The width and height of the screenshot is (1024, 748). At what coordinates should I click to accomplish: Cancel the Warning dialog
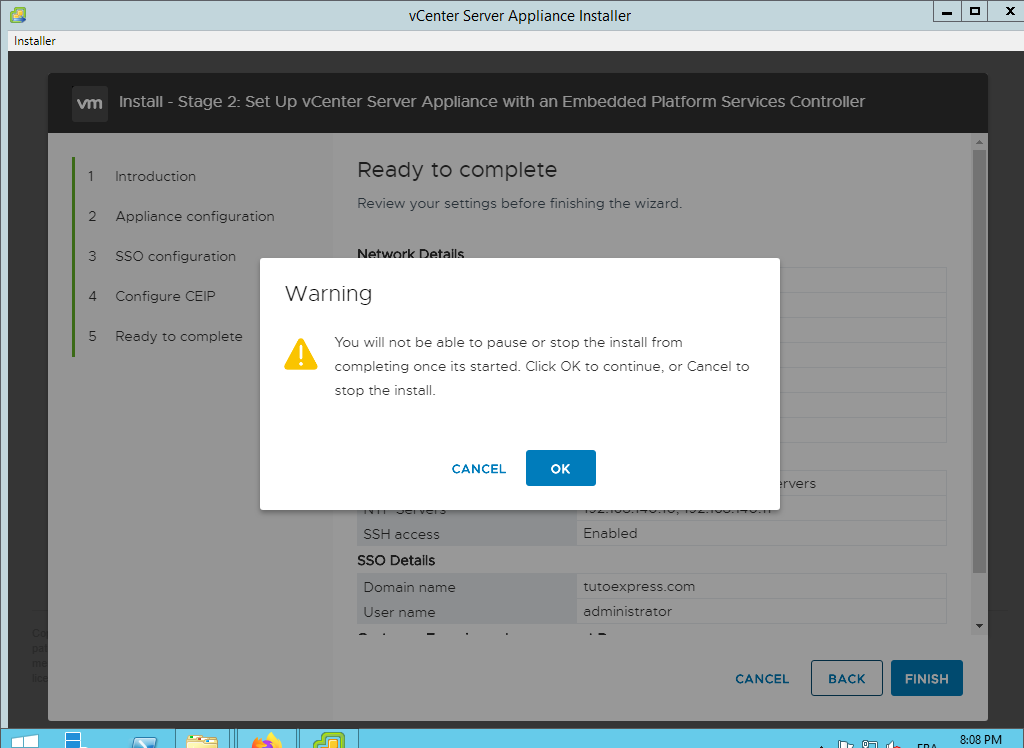pyautogui.click(x=479, y=468)
